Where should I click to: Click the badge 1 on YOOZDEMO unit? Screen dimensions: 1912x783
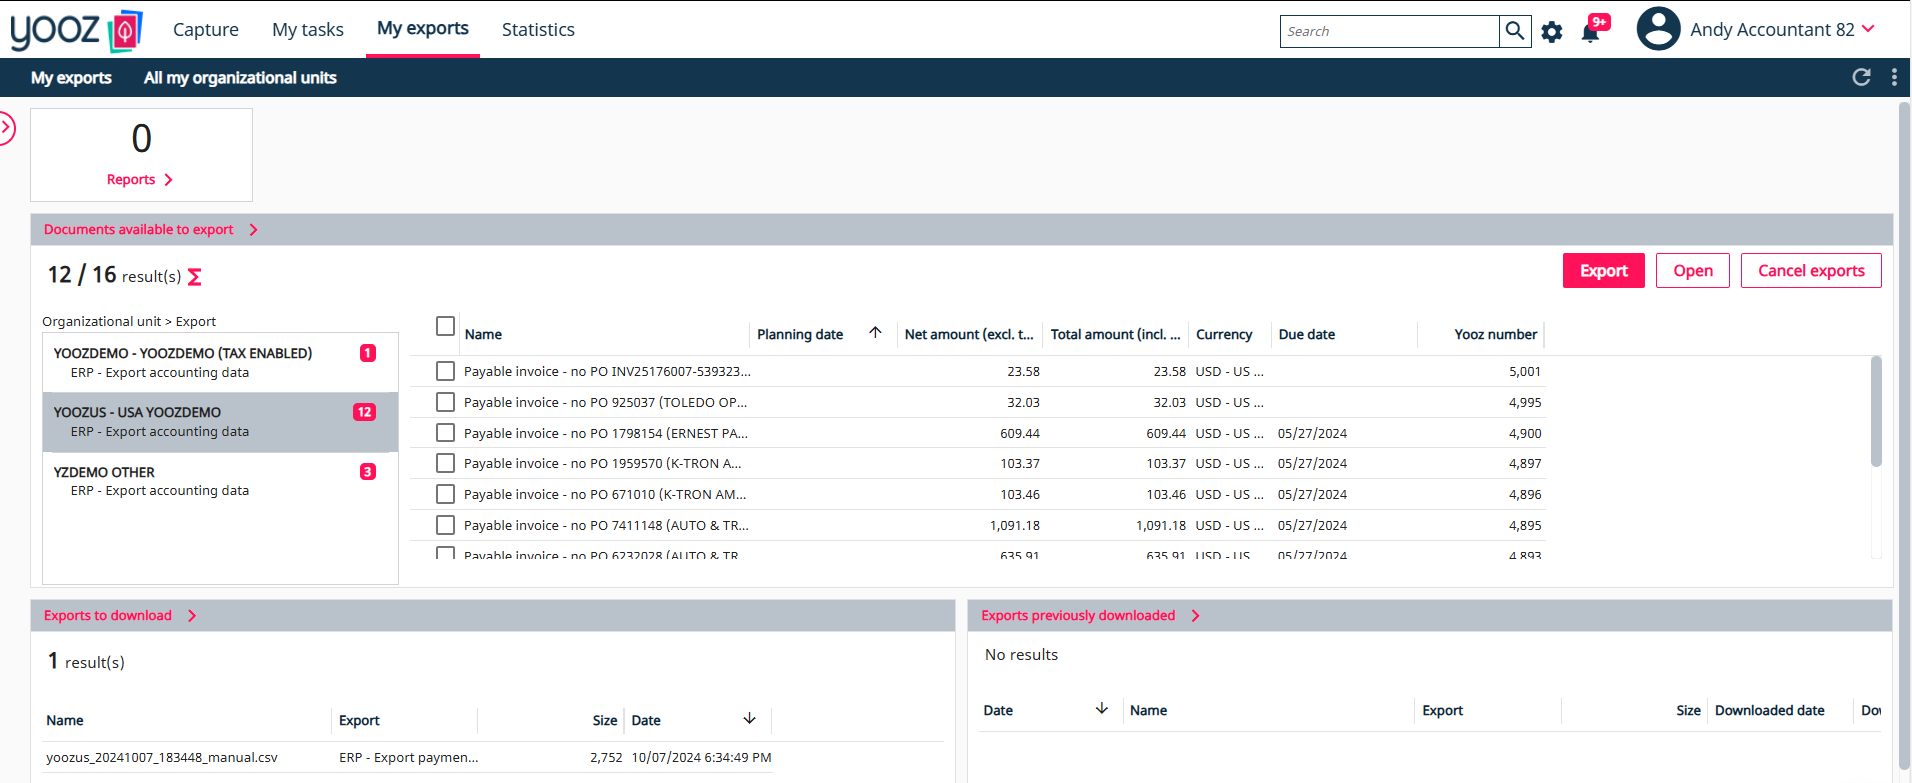(x=368, y=353)
